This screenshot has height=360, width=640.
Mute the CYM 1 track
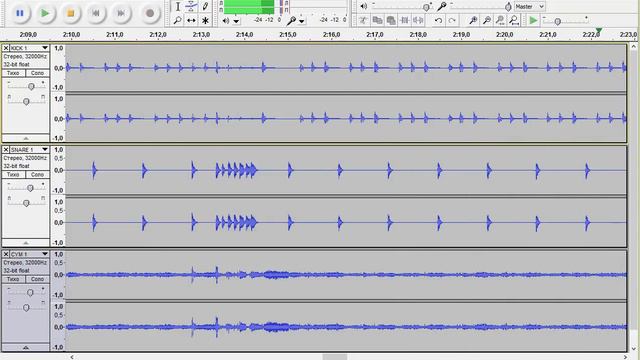click(13, 279)
